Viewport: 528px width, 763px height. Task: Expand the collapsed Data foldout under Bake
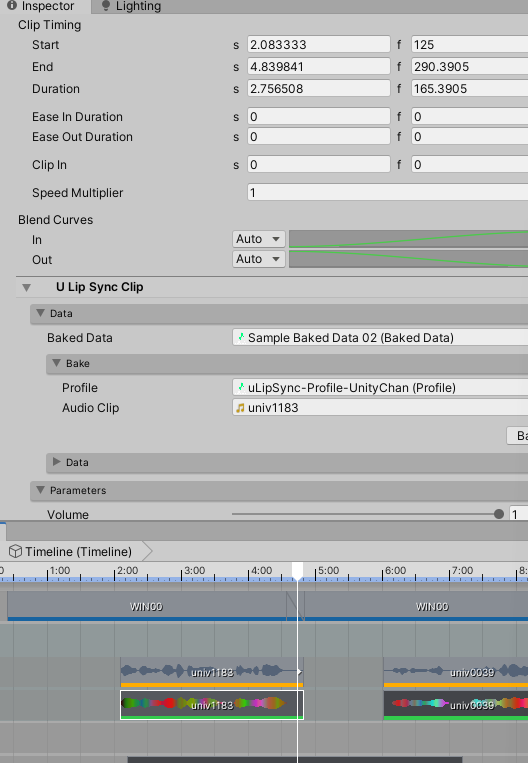click(56, 462)
